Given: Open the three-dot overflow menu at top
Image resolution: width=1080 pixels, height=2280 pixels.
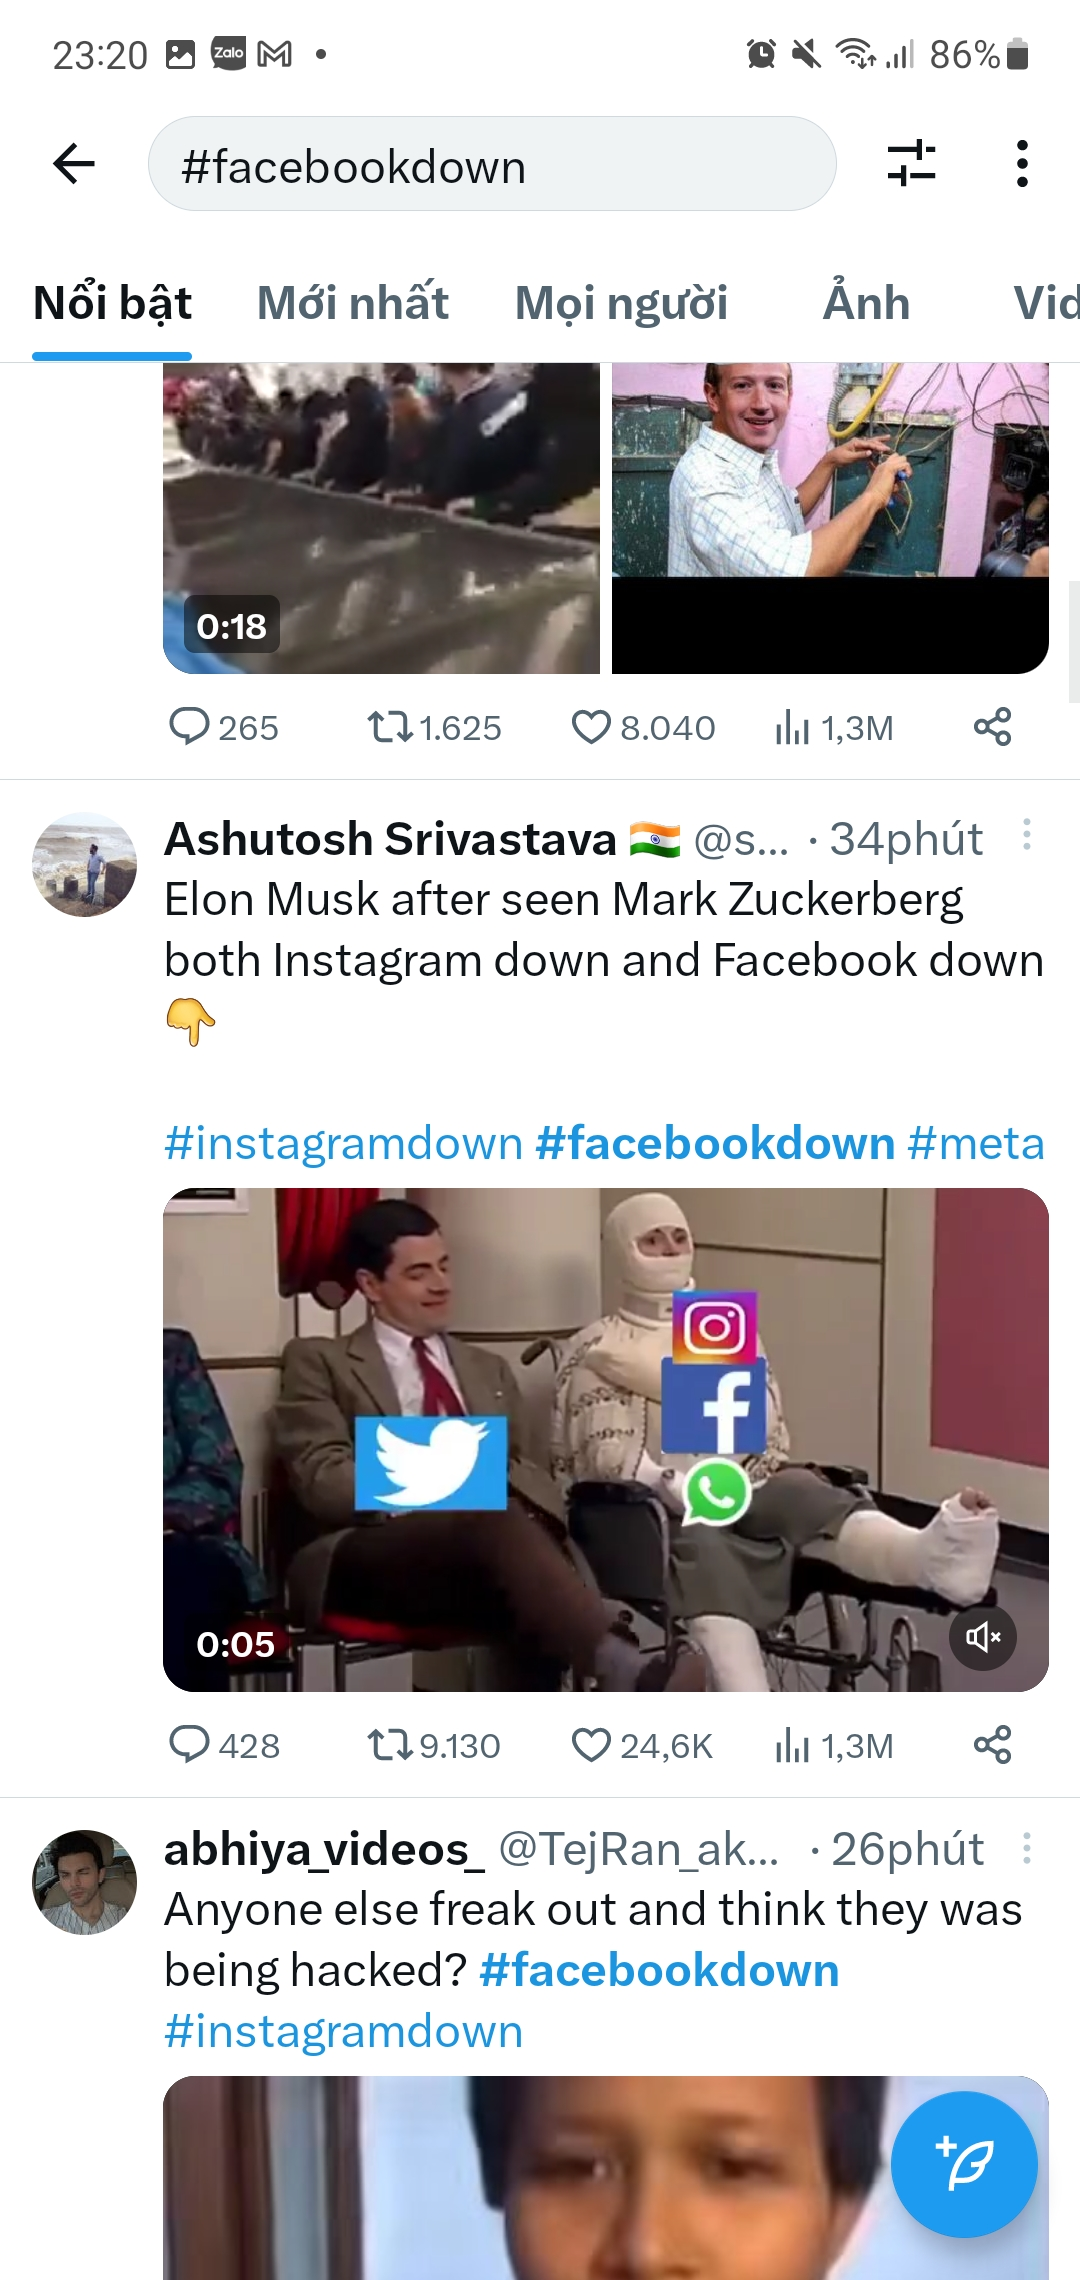Looking at the screenshot, I should point(1021,164).
